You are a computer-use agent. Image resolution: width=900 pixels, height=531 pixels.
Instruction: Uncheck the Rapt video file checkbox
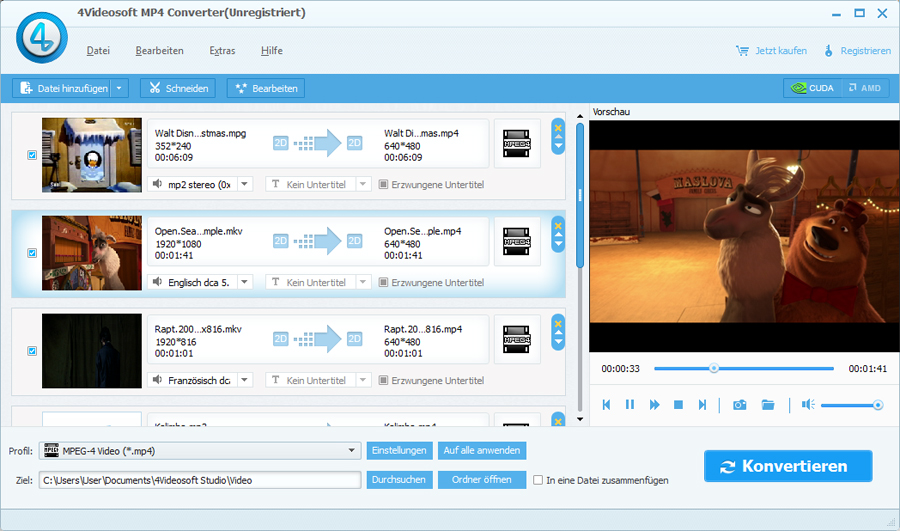point(32,351)
